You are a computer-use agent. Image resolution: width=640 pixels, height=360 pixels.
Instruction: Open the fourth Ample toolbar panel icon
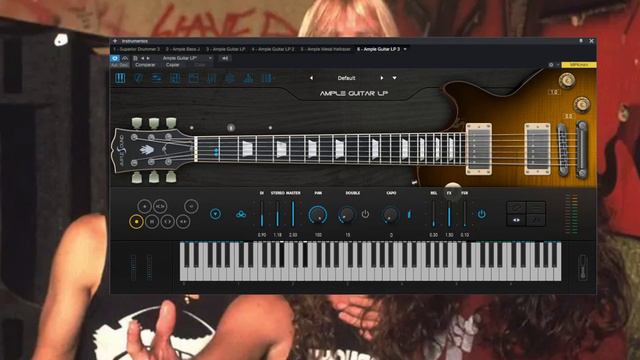click(175, 78)
